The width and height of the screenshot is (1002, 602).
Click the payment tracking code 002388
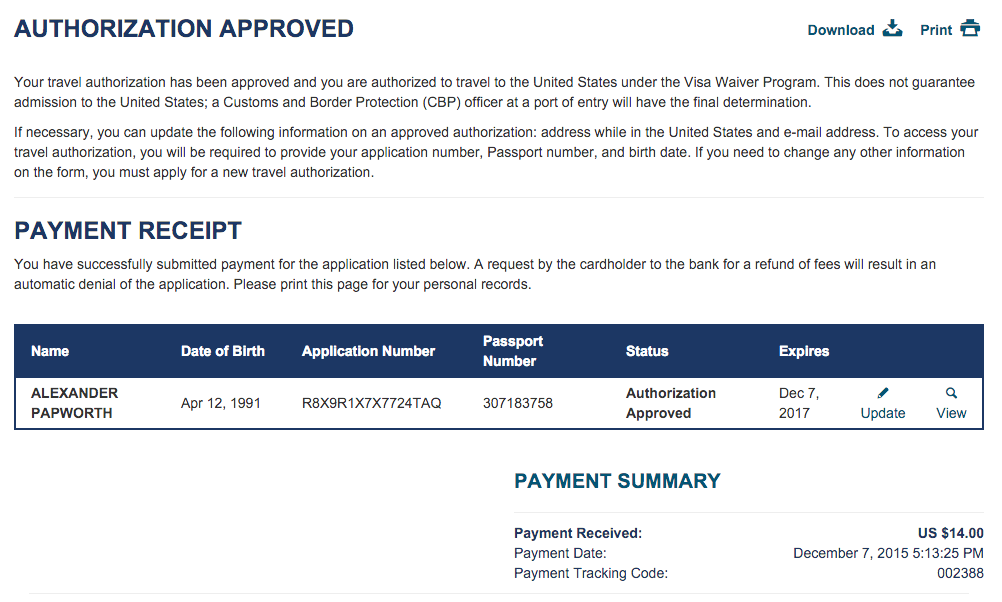pyautogui.click(x=960, y=573)
